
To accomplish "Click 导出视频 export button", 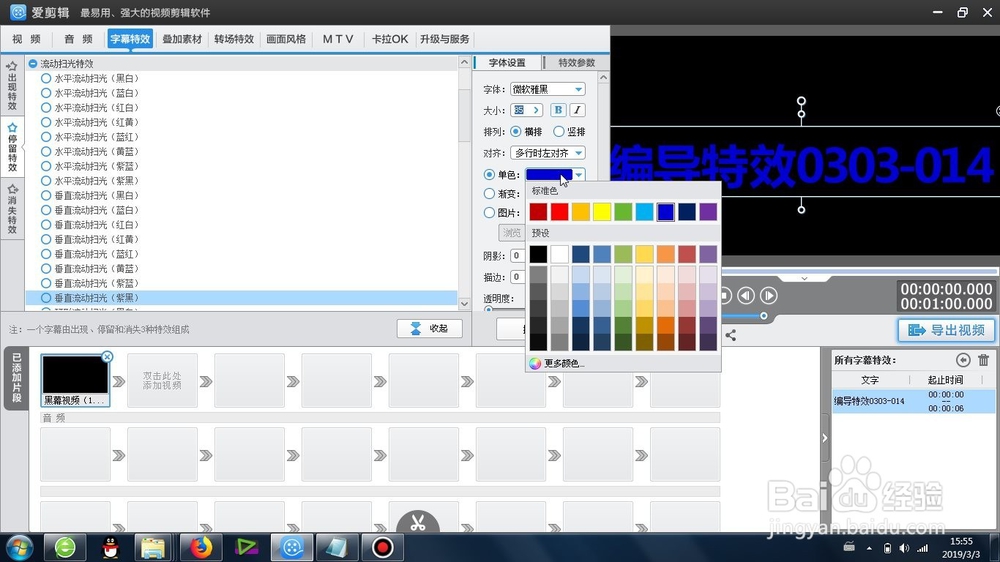I will click(x=946, y=330).
